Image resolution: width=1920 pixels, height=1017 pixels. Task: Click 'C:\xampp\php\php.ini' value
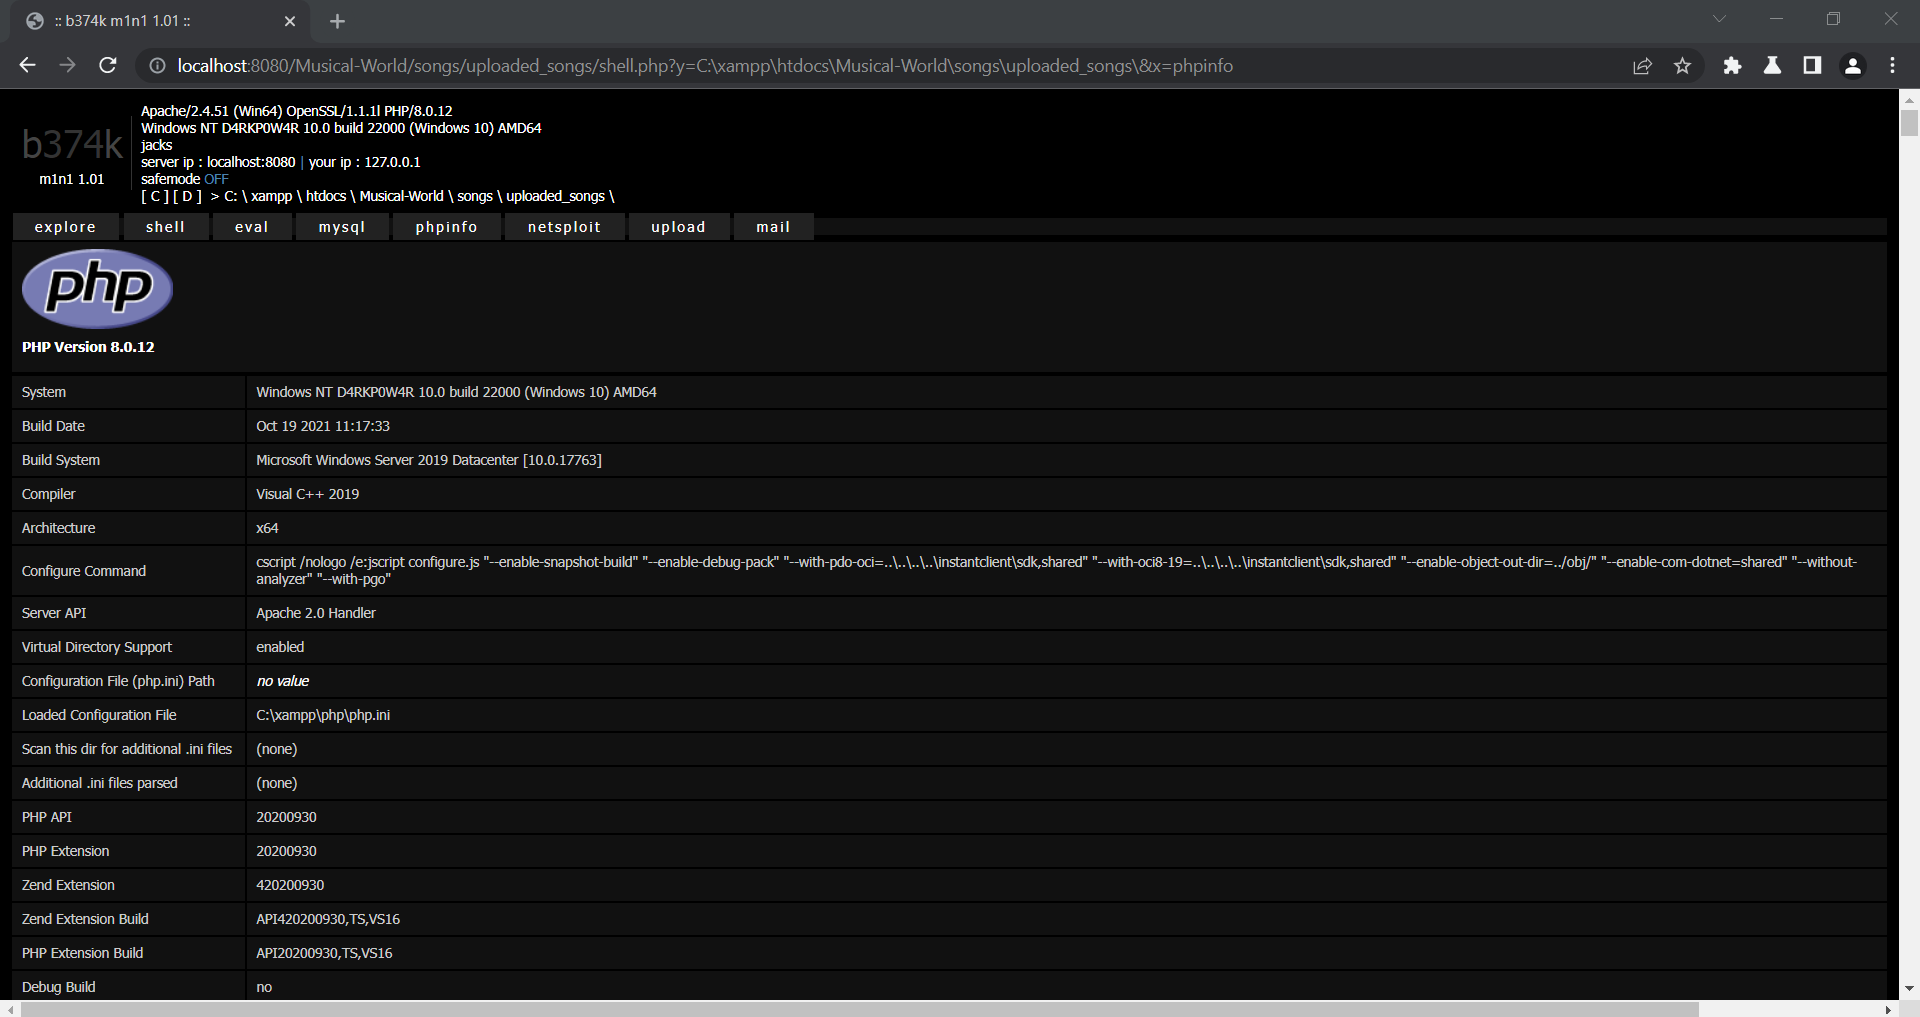tap(323, 715)
